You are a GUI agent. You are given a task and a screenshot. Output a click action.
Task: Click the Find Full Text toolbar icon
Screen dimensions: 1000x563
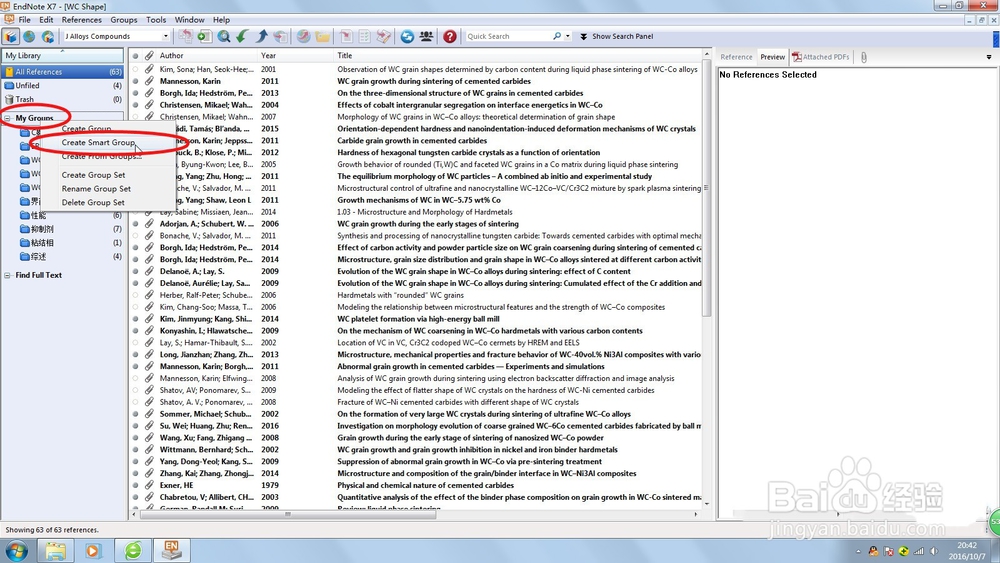pyautogui.click(x=280, y=36)
